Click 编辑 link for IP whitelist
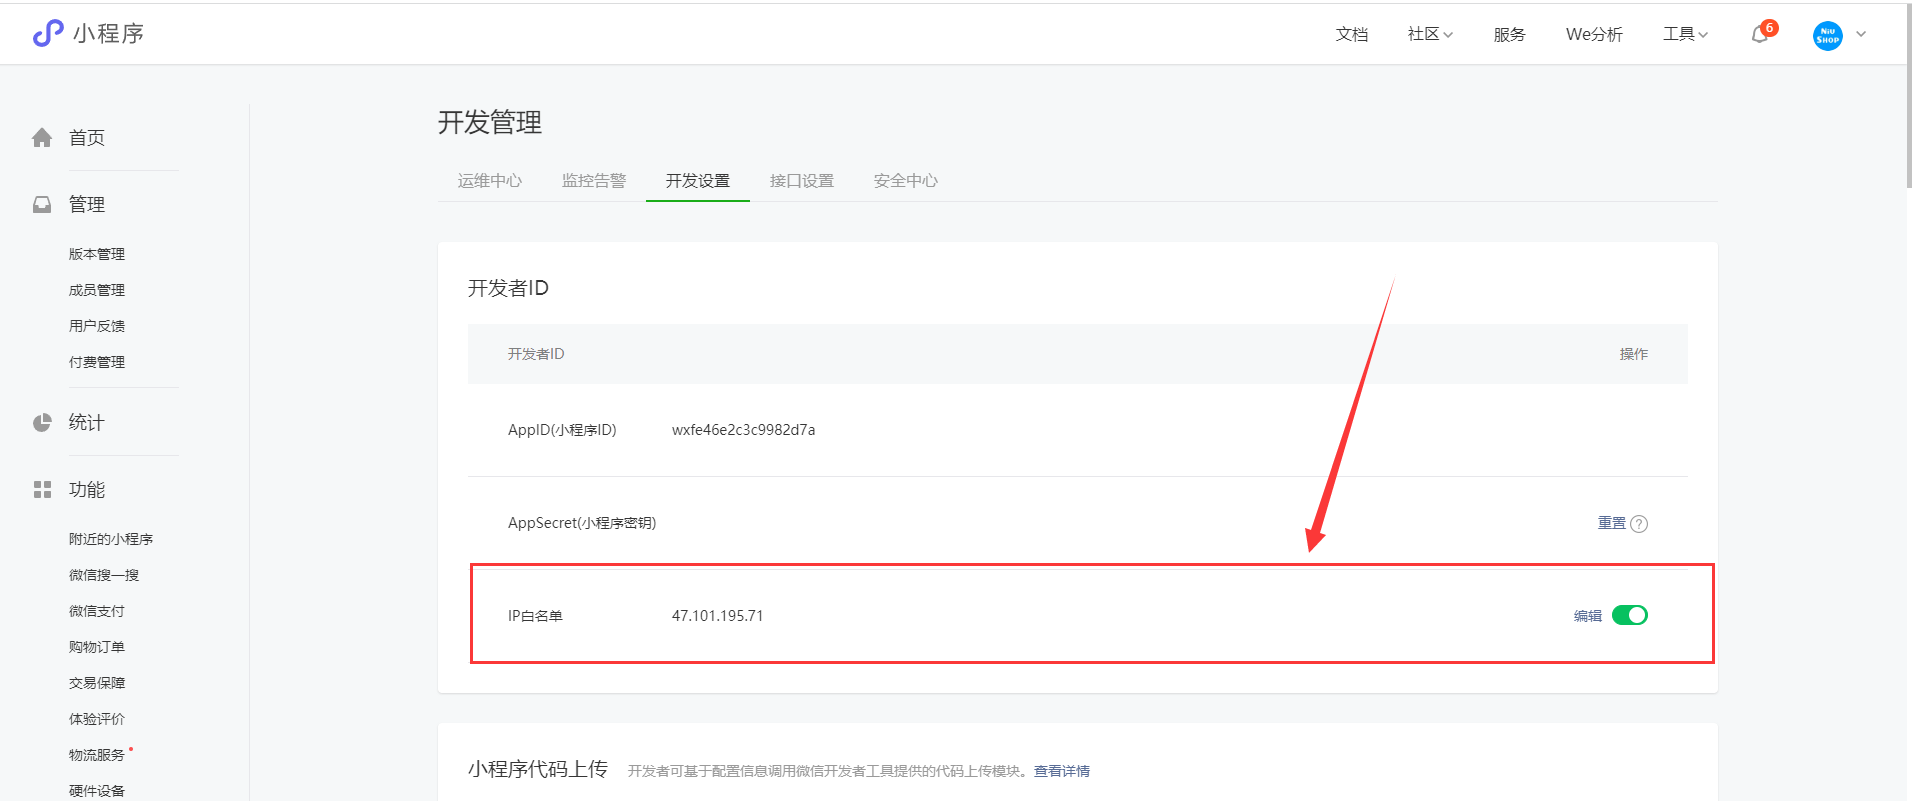 pos(1587,616)
